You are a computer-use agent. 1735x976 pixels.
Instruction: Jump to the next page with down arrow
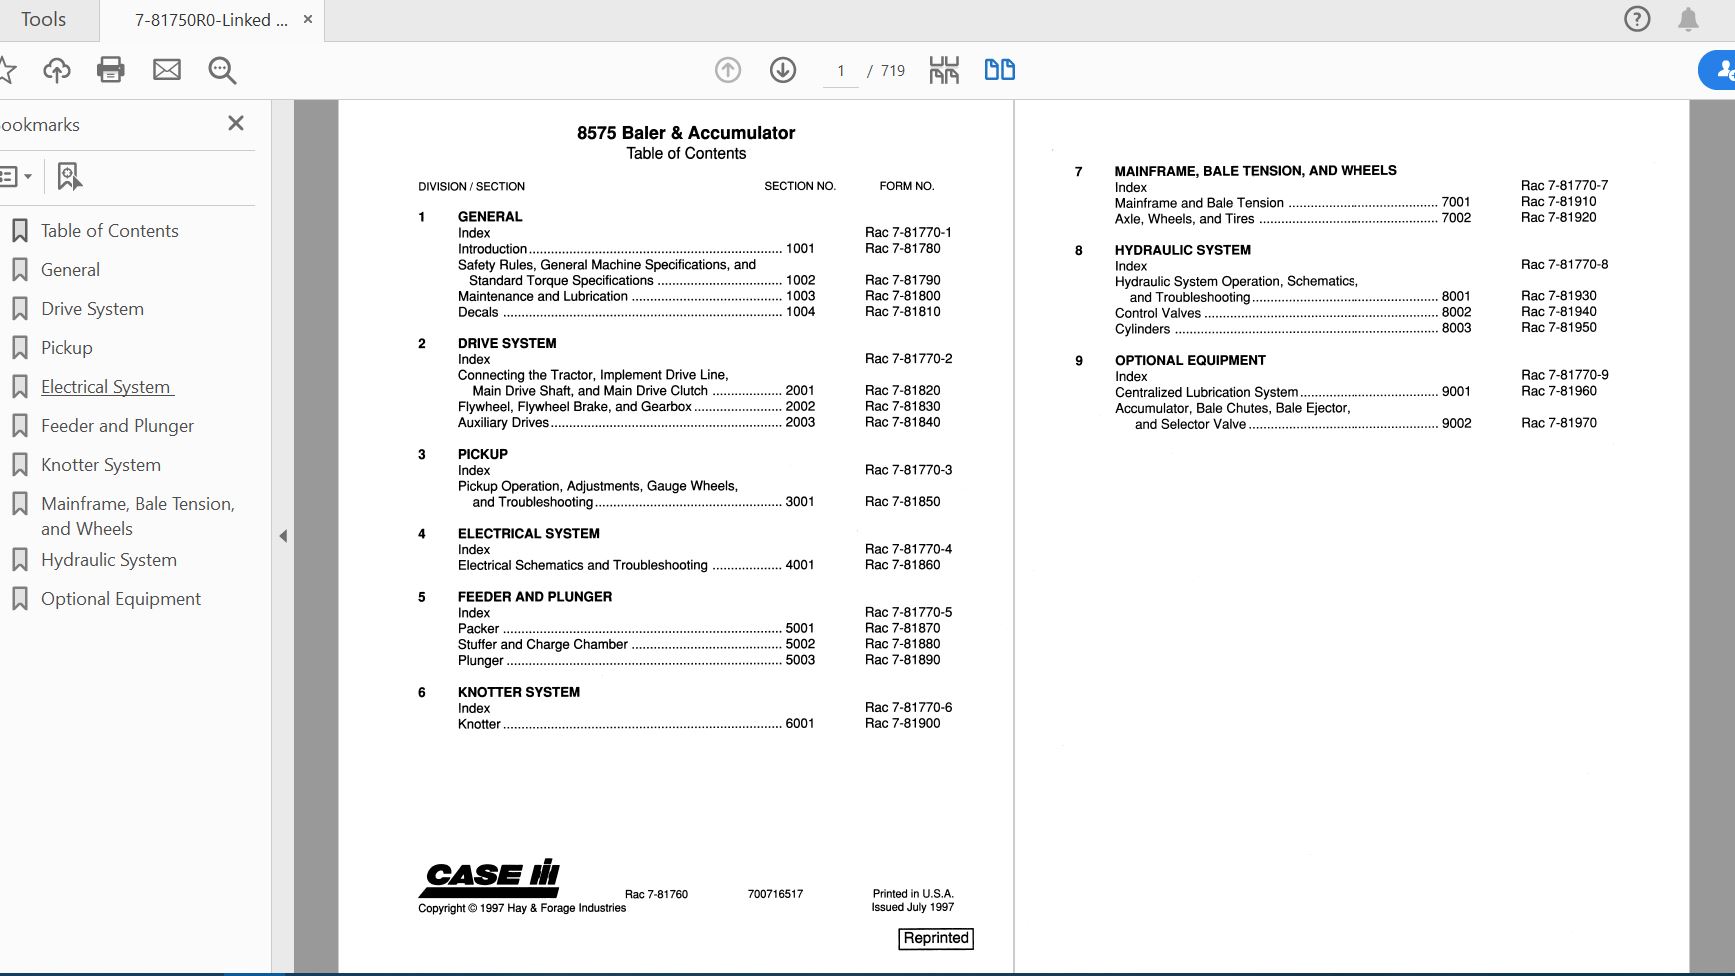tap(783, 70)
